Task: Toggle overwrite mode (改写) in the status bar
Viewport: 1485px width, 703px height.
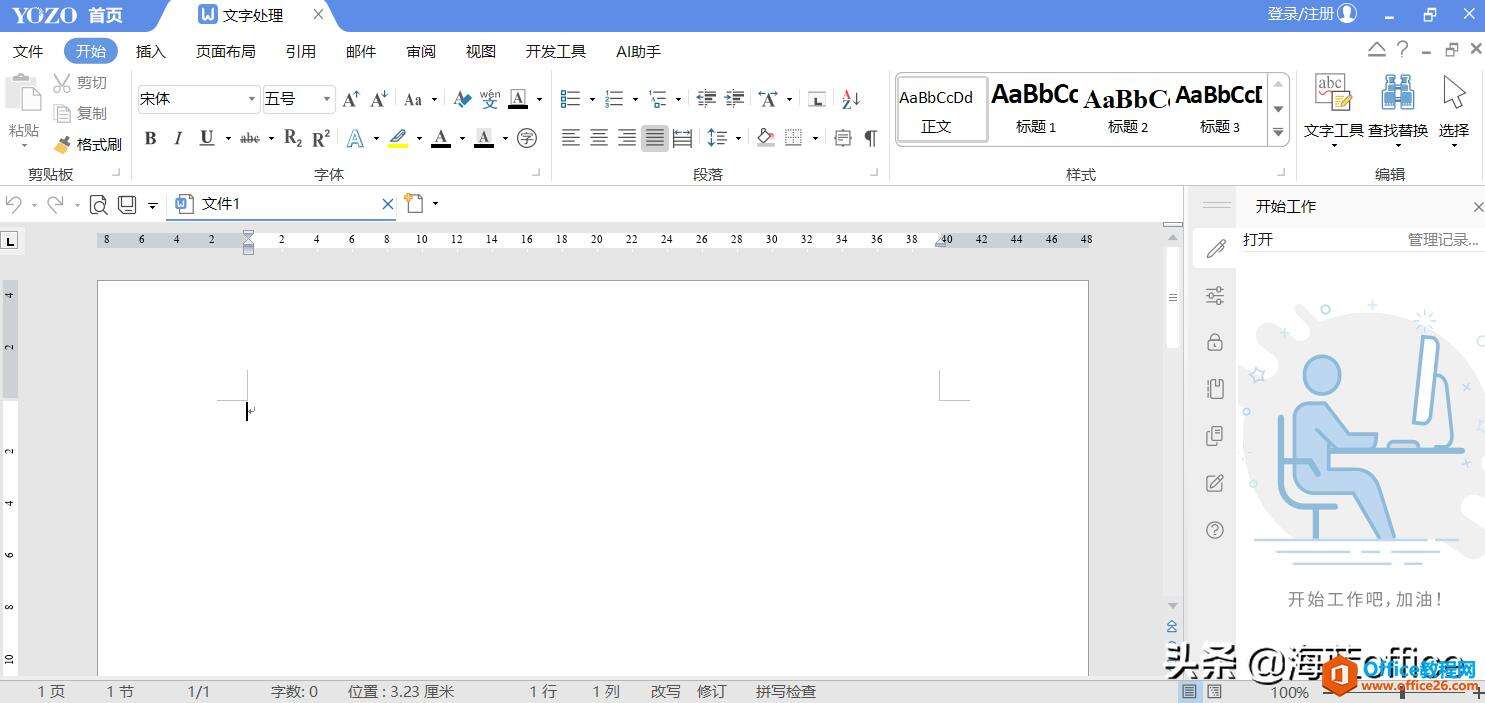Action: coord(665,691)
